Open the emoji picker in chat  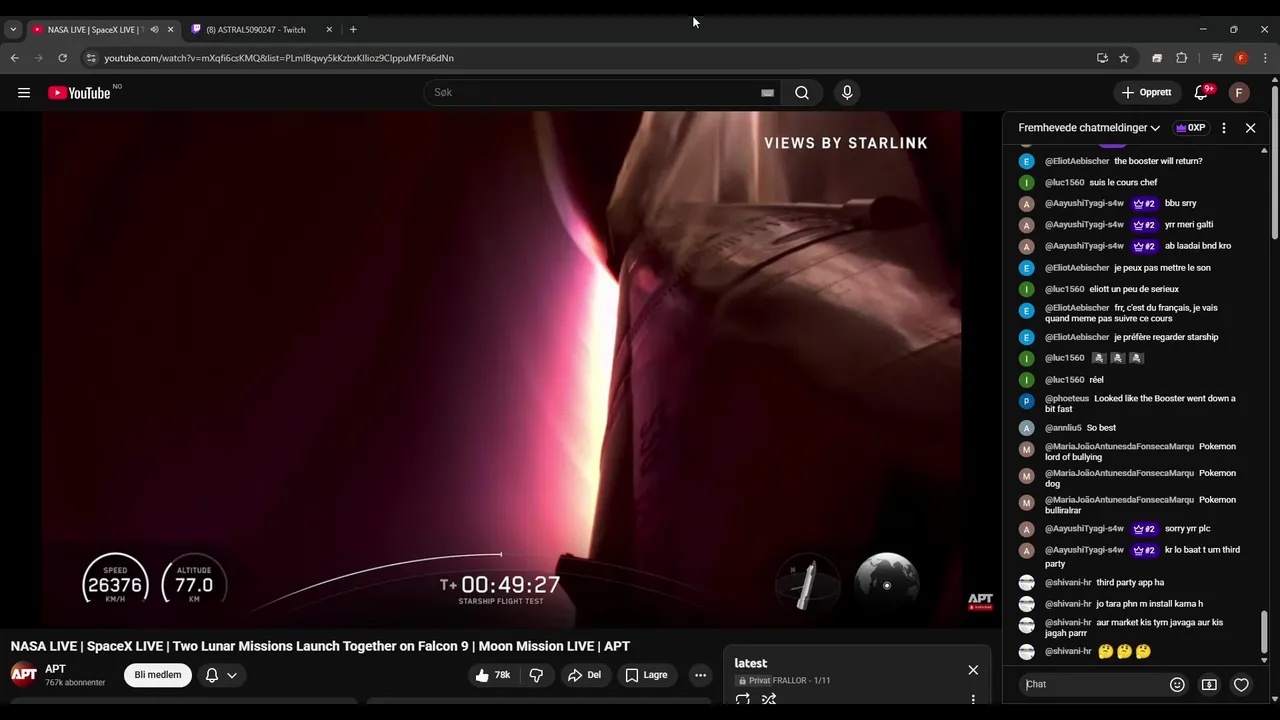[x=1177, y=685]
